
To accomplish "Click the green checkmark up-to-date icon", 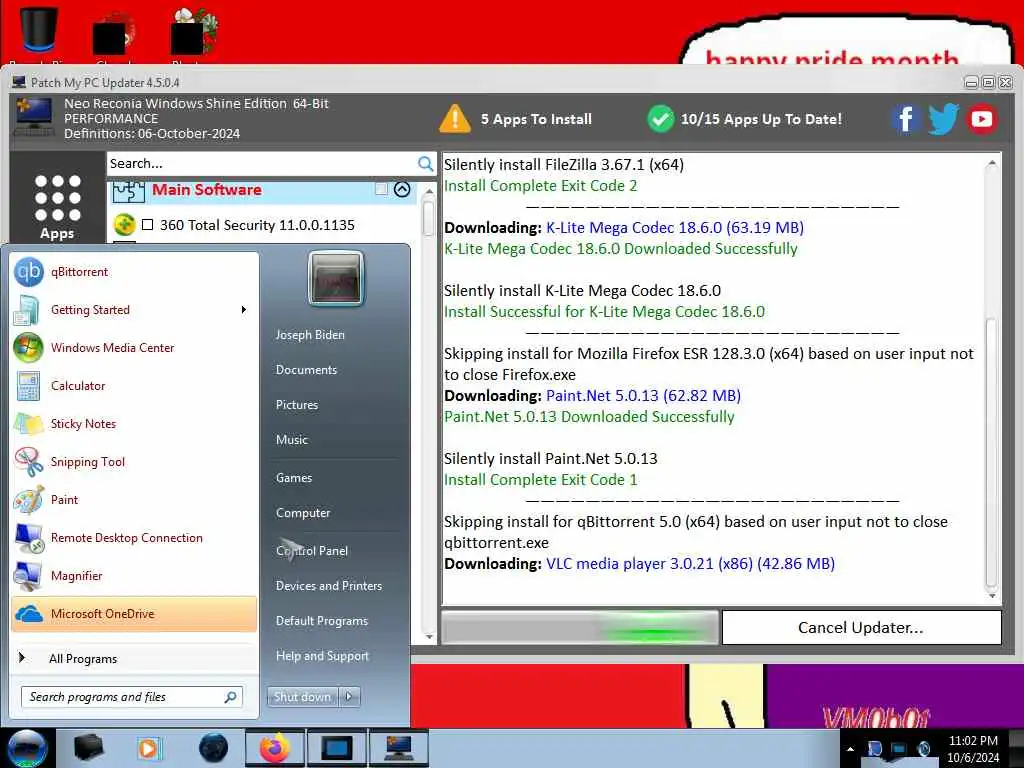I will click(660, 119).
